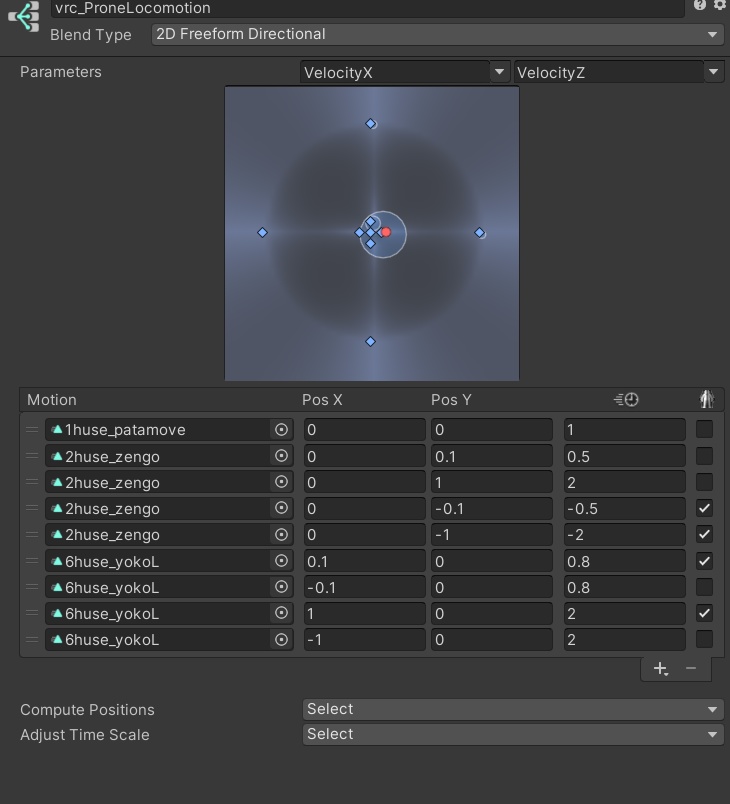Click Pos Y field showing -1
This screenshot has height=804, width=730.
coord(492,535)
